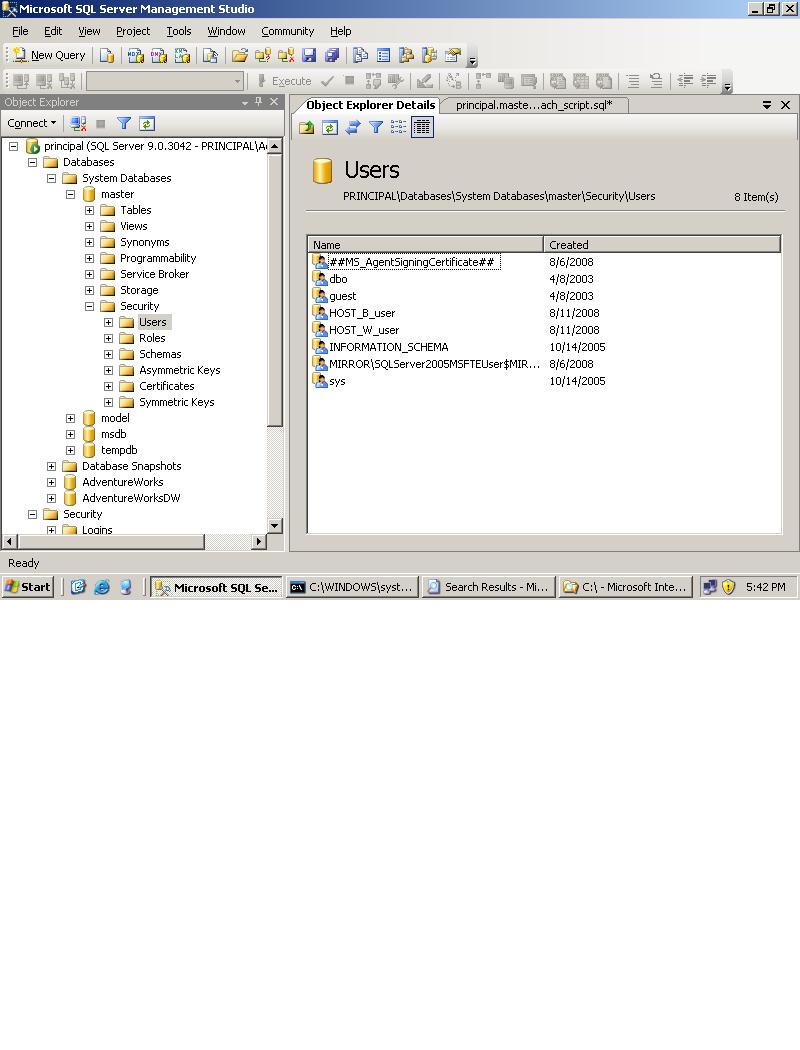Click the Start button
The height and width of the screenshot is (1050, 800).
[x=27, y=587]
